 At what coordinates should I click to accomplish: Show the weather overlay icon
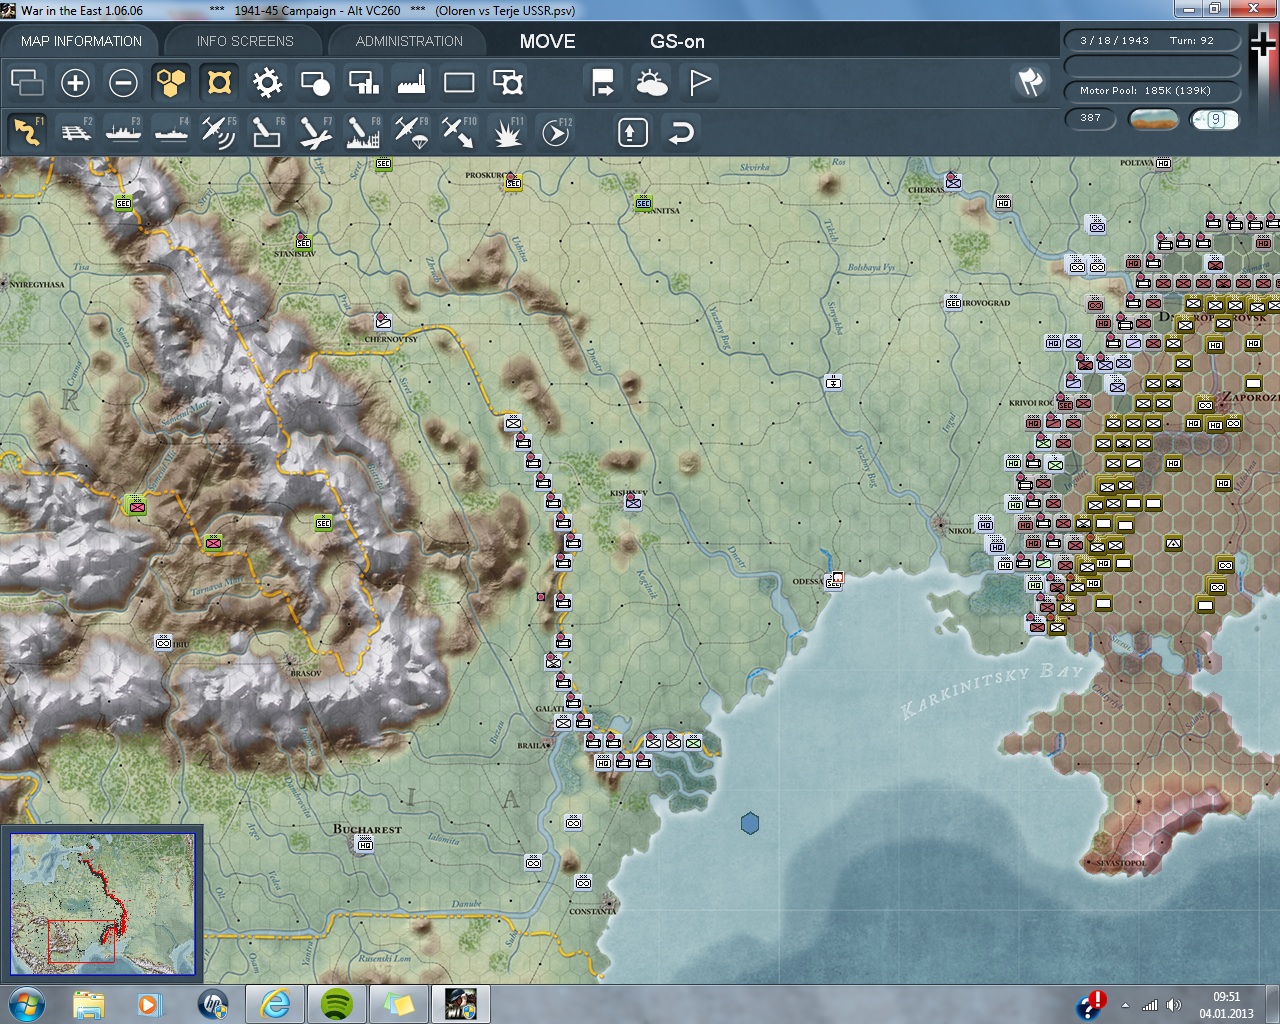pos(651,82)
